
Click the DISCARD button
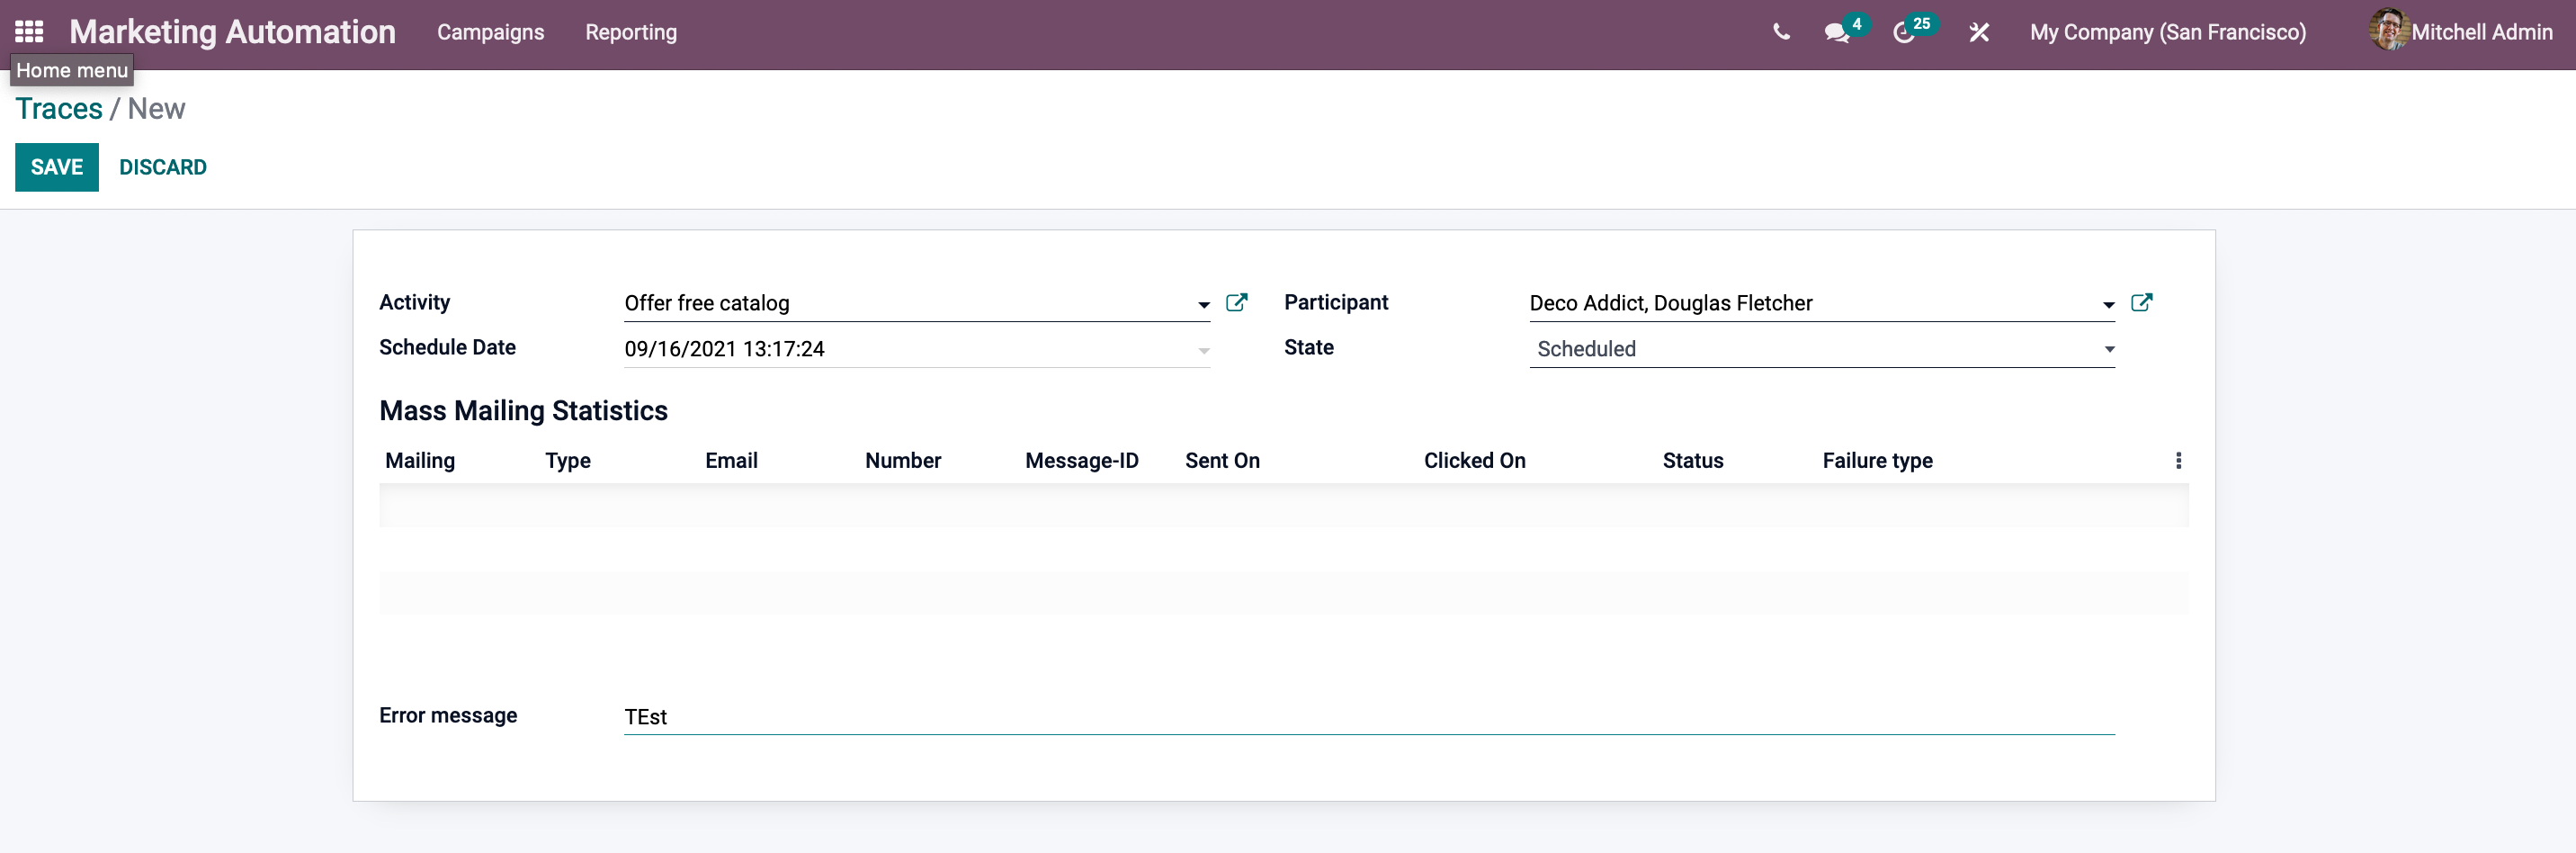[163, 167]
